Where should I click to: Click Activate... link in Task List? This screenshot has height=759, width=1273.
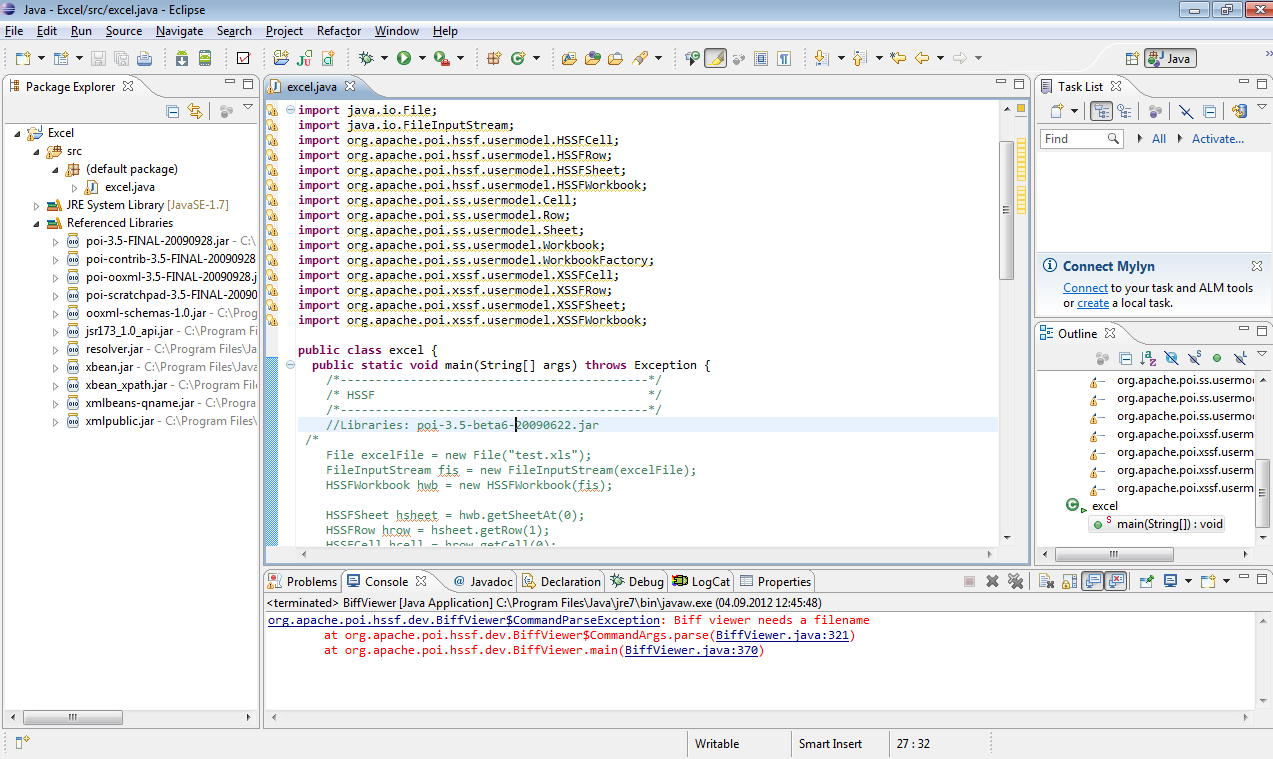(1218, 139)
